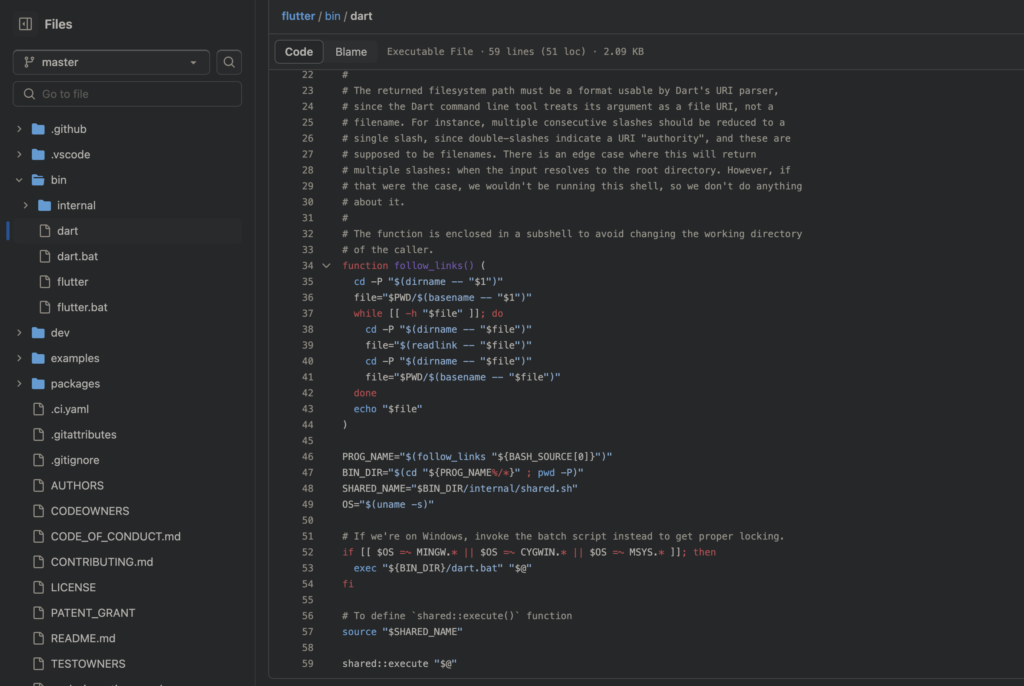Select the Code view tab
Screen dimensions: 1024x686
pyautogui.click(x=299, y=52)
